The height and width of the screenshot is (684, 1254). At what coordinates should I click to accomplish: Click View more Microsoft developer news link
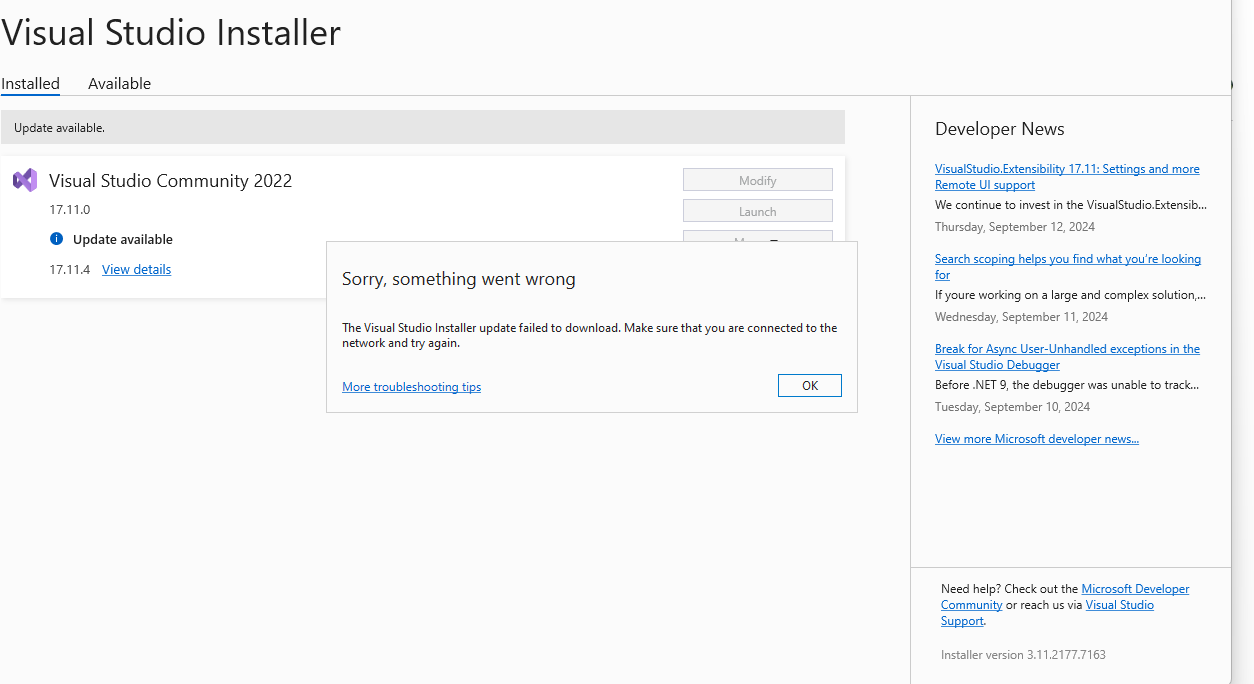tap(1037, 439)
